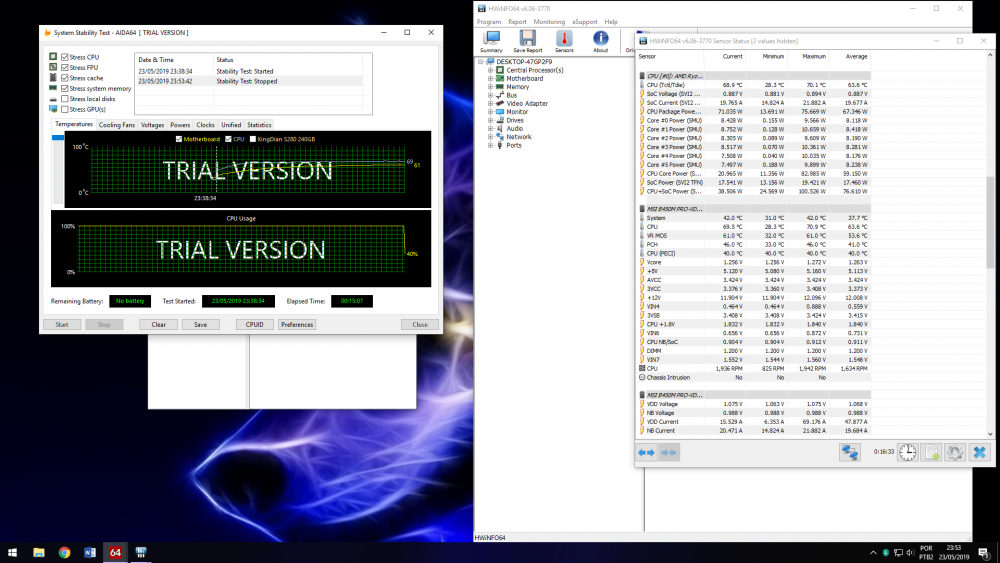Click the expand columns blue arrows icon
1000x563 pixels.
646,453
